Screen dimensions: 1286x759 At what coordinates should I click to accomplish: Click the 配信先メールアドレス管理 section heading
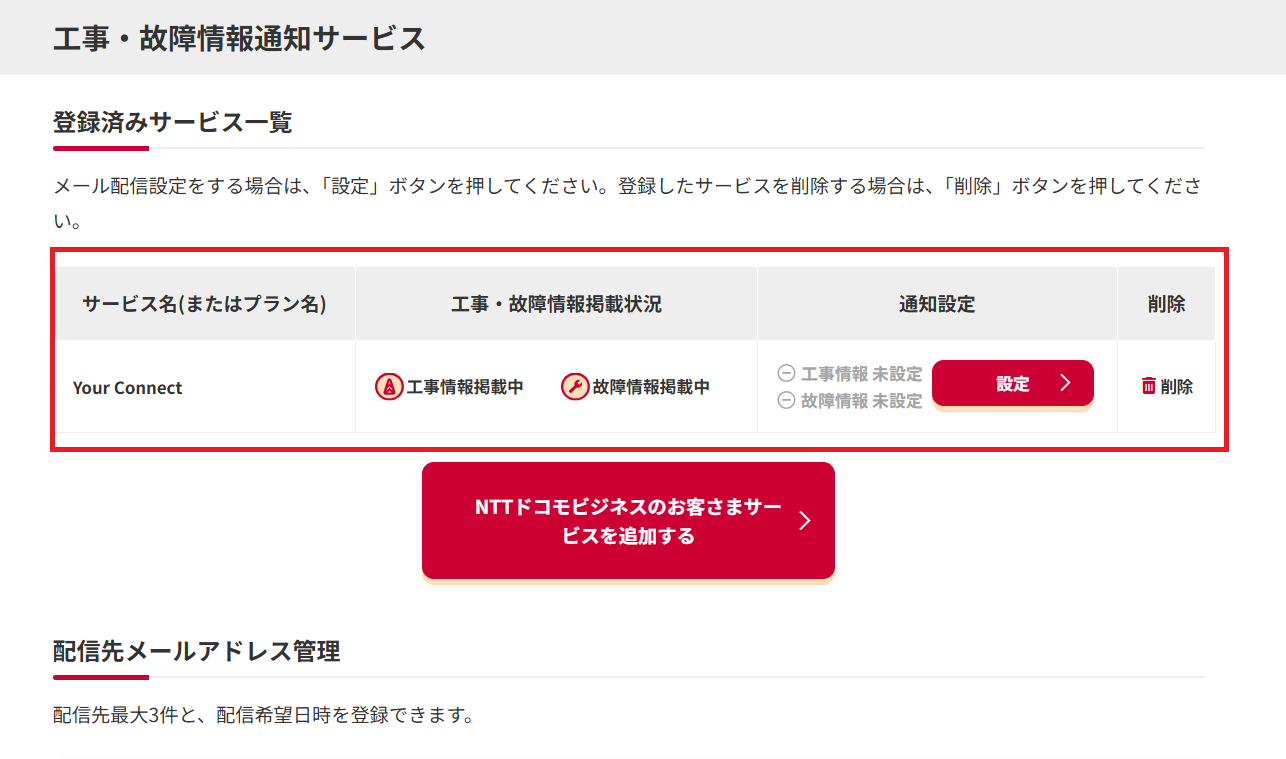(196, 651)
